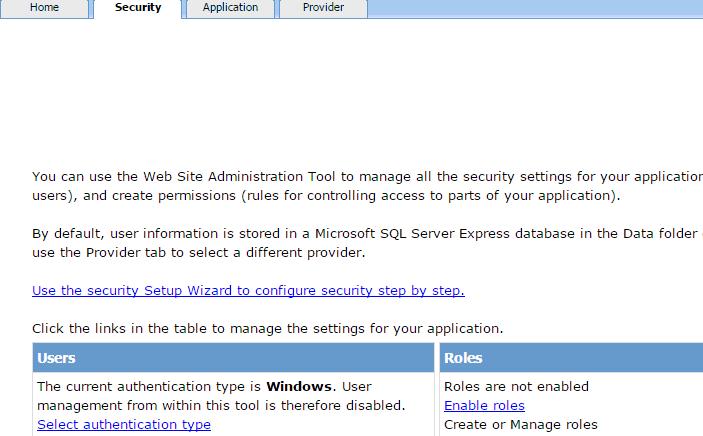Switch to the Home tab
Screen dimensions: 703x436
[x=45, y=8]
